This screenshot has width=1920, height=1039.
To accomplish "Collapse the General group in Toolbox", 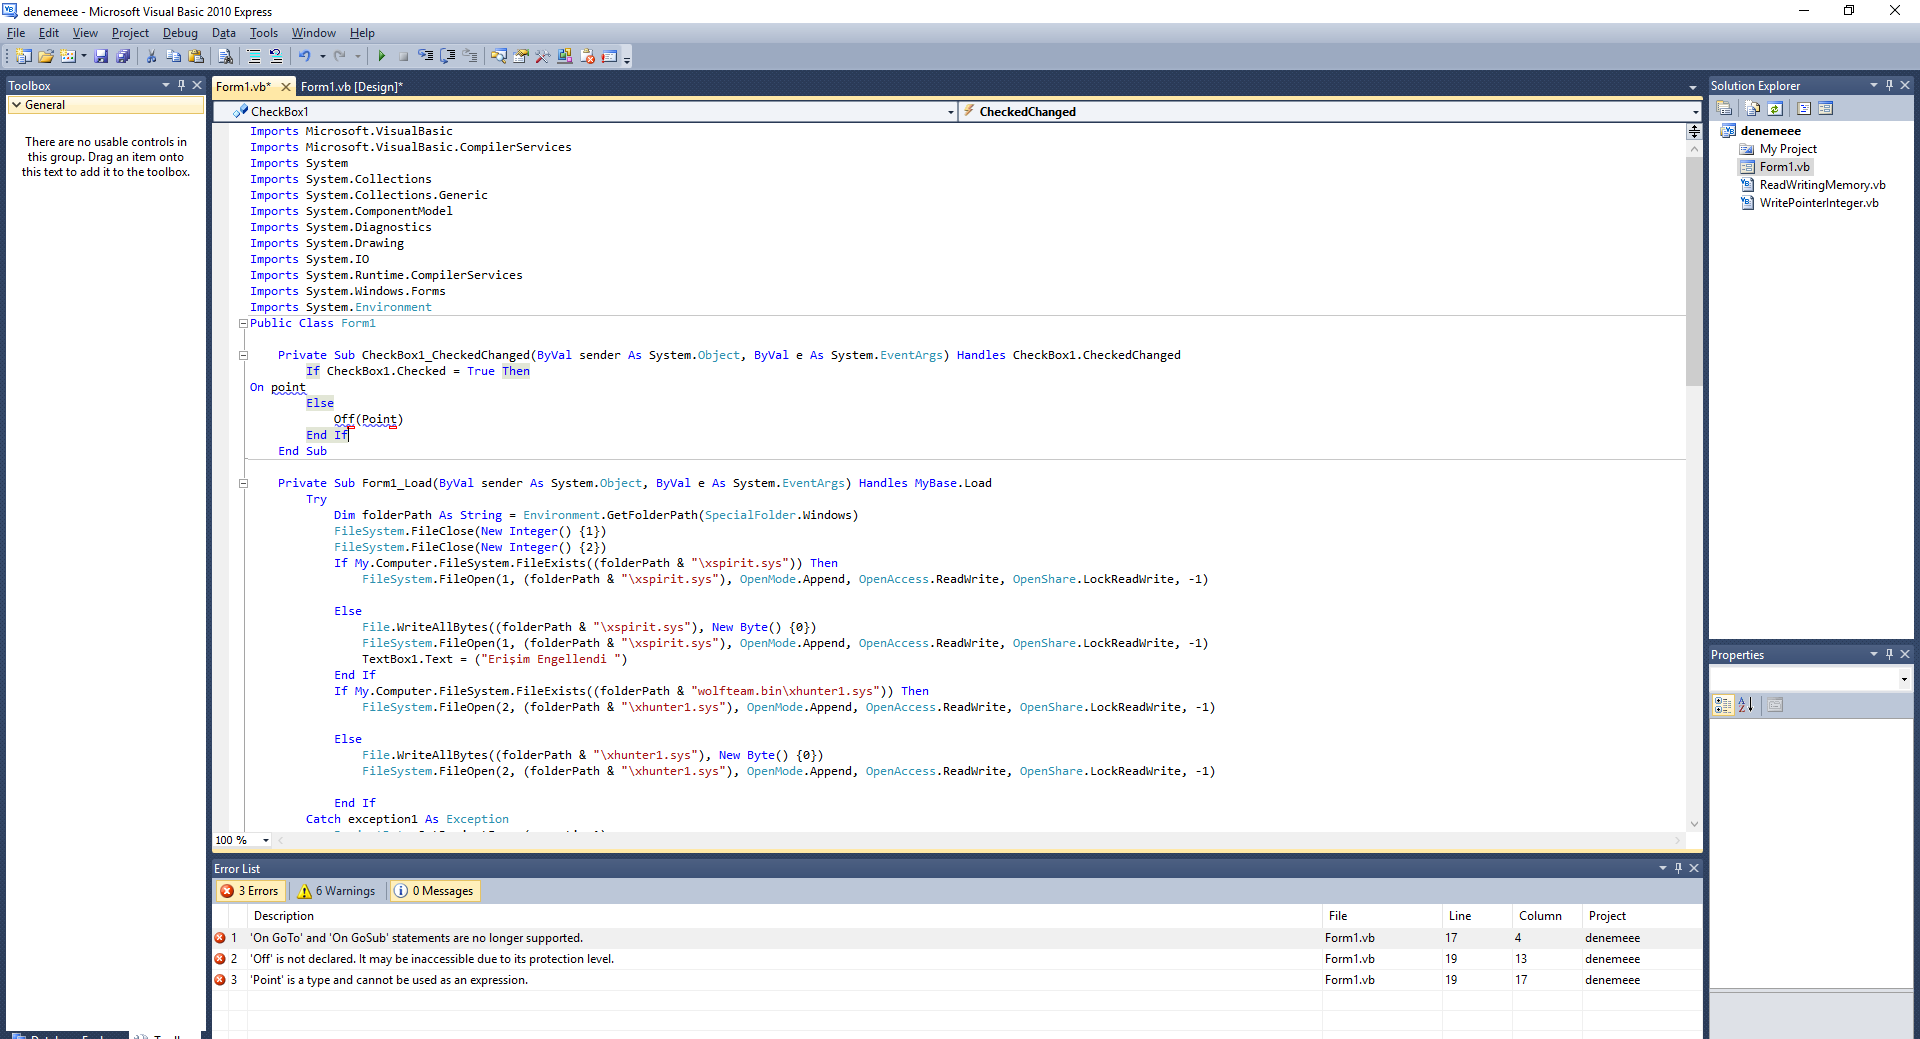I will [x=16, y=105].
